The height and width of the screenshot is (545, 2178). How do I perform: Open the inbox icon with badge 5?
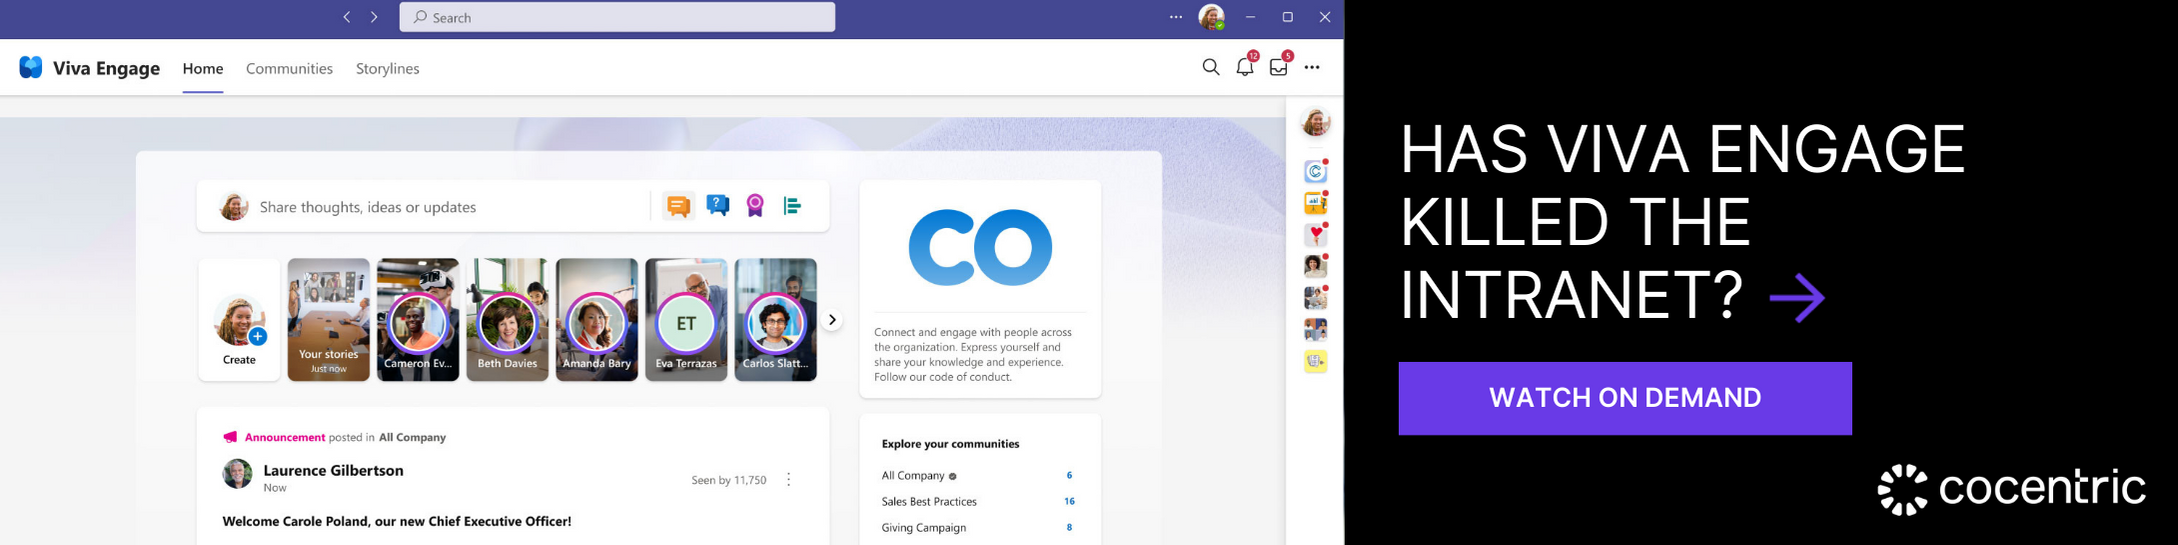(1279, 67)
